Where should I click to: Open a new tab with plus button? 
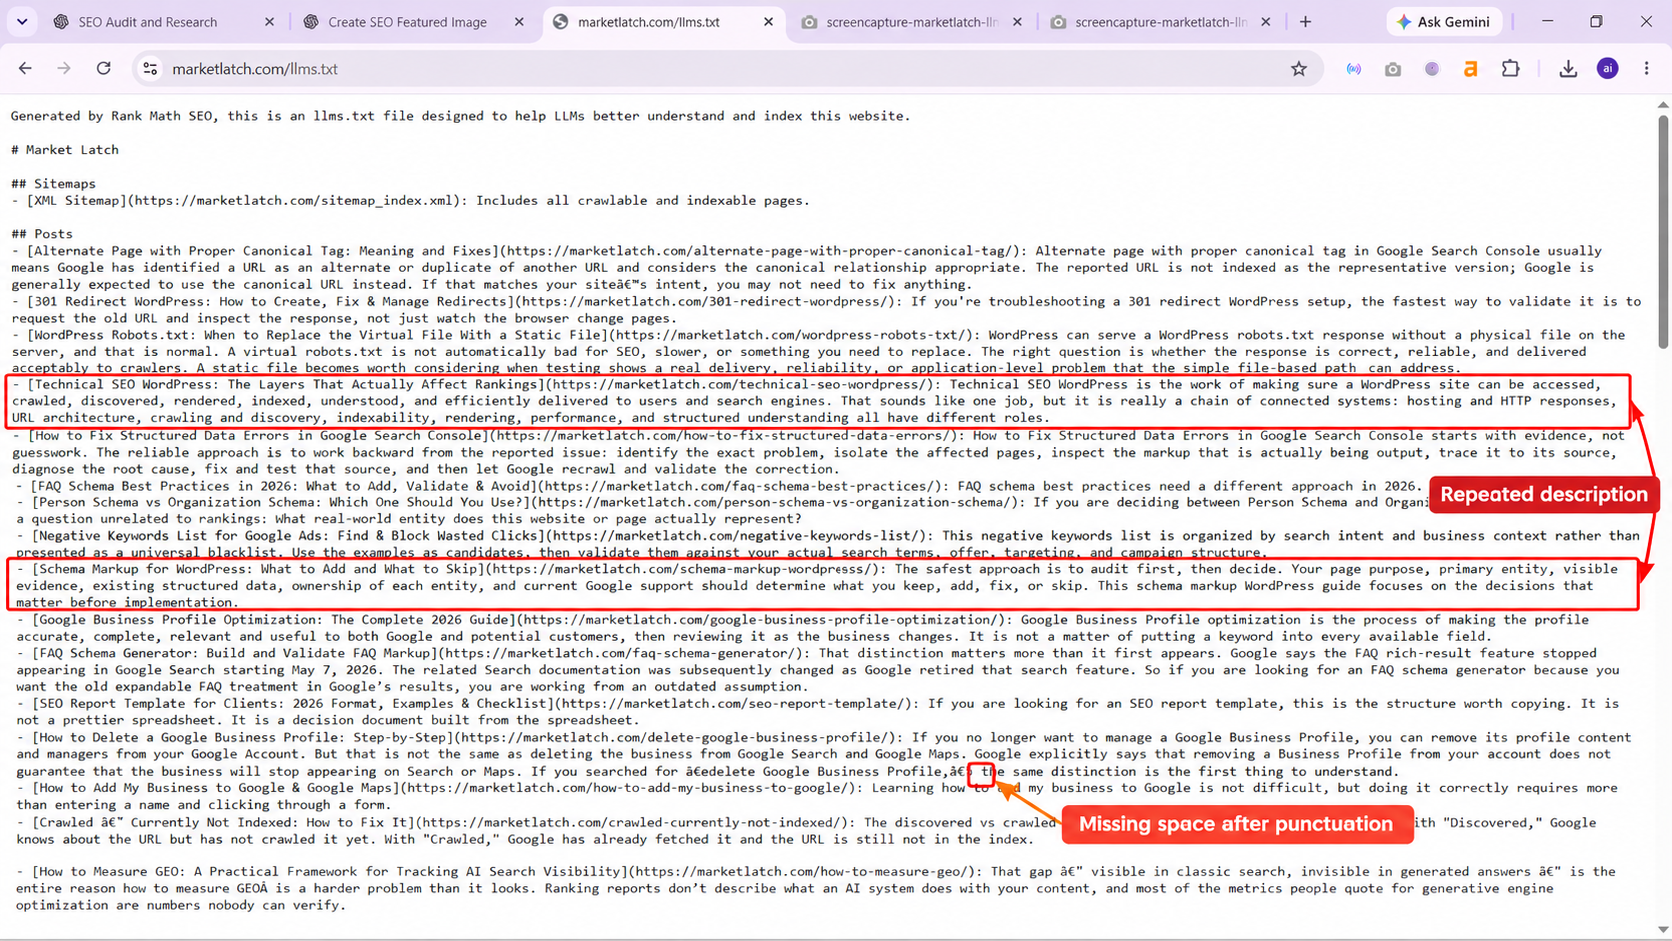[x=1305, y=21]
